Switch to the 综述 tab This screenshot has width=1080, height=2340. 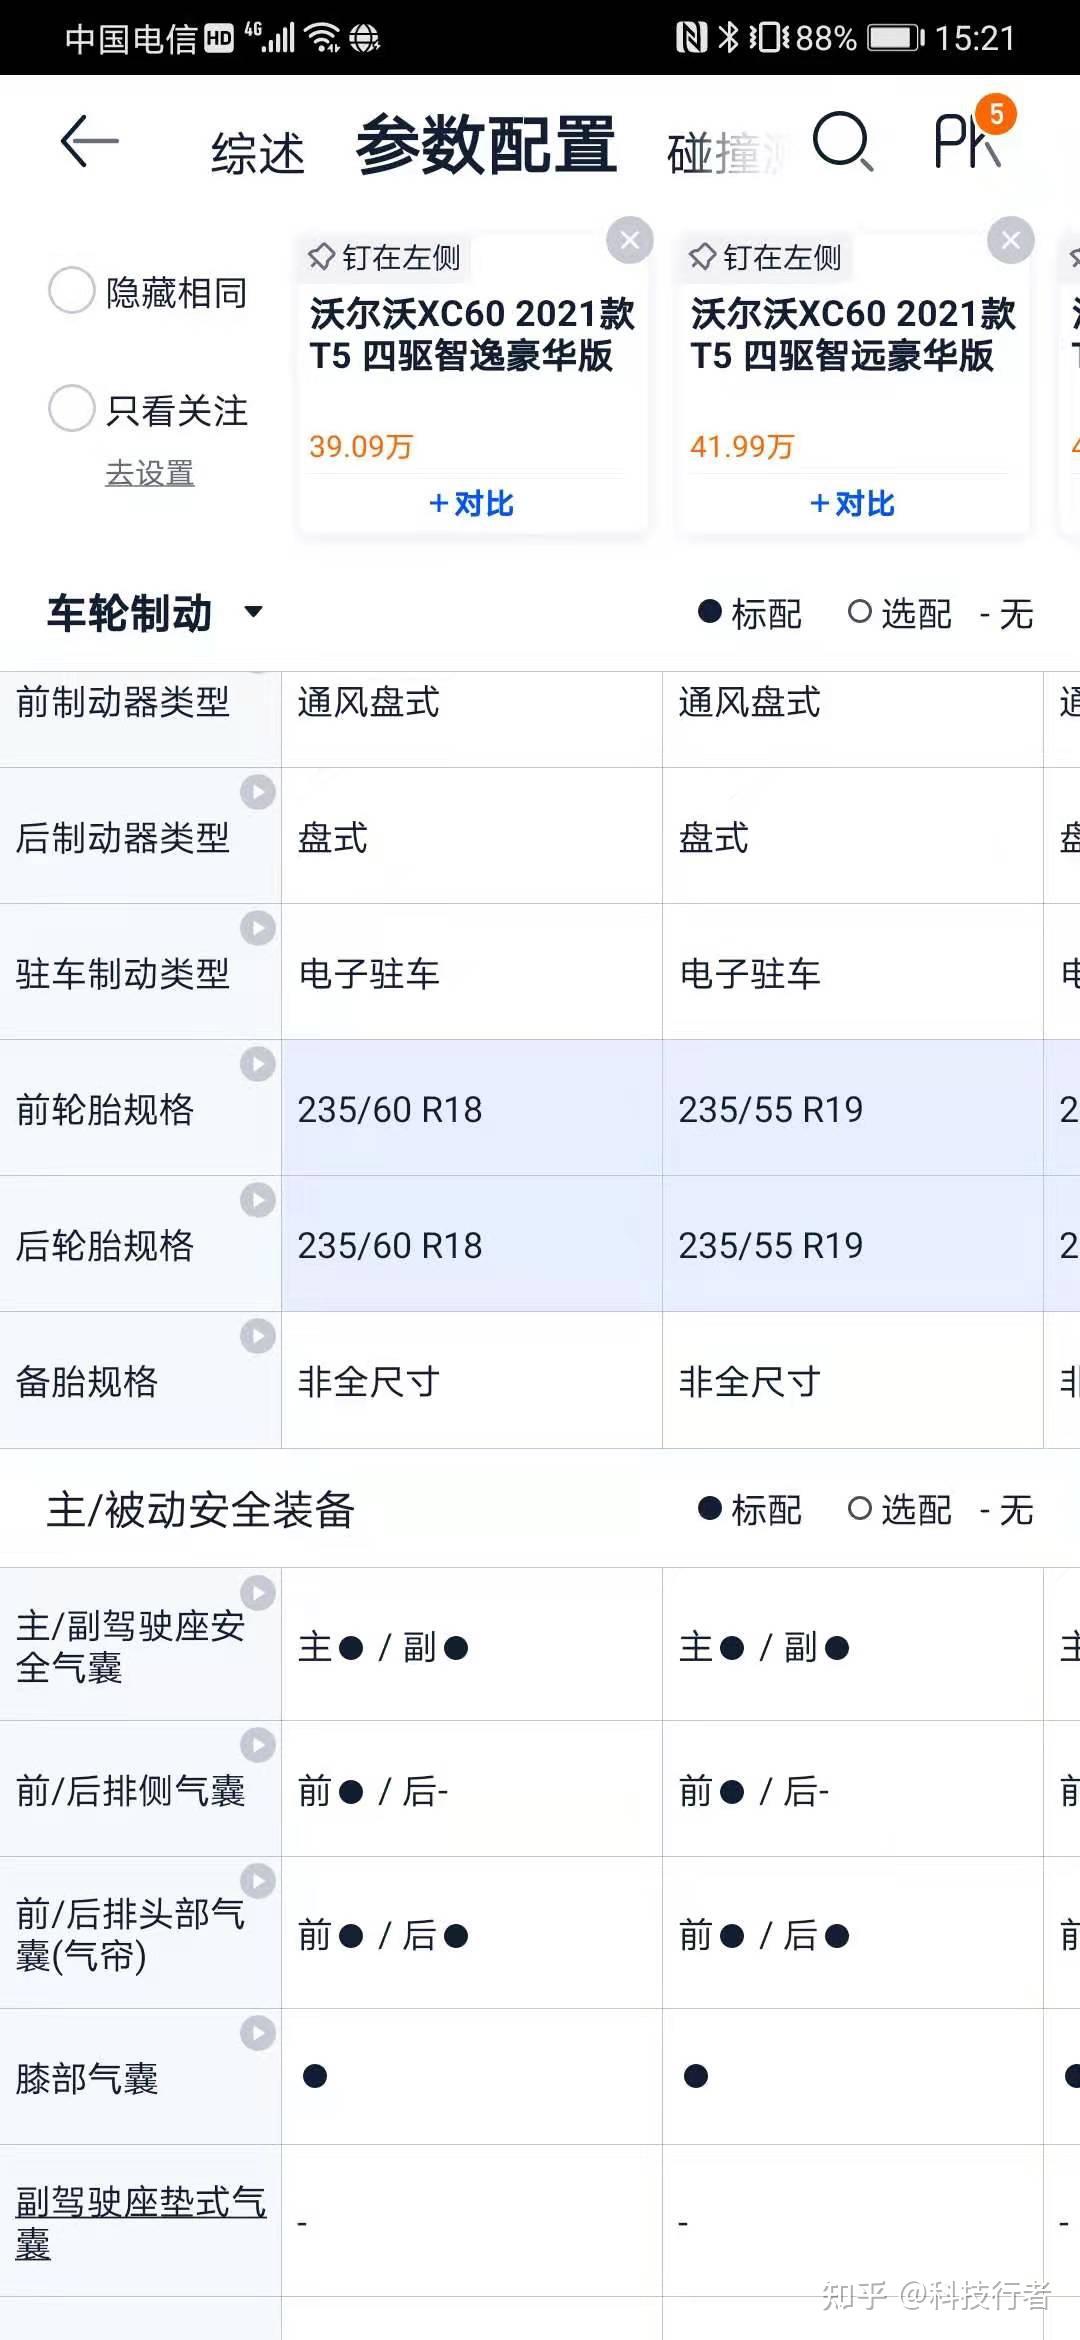pos(257,154)
